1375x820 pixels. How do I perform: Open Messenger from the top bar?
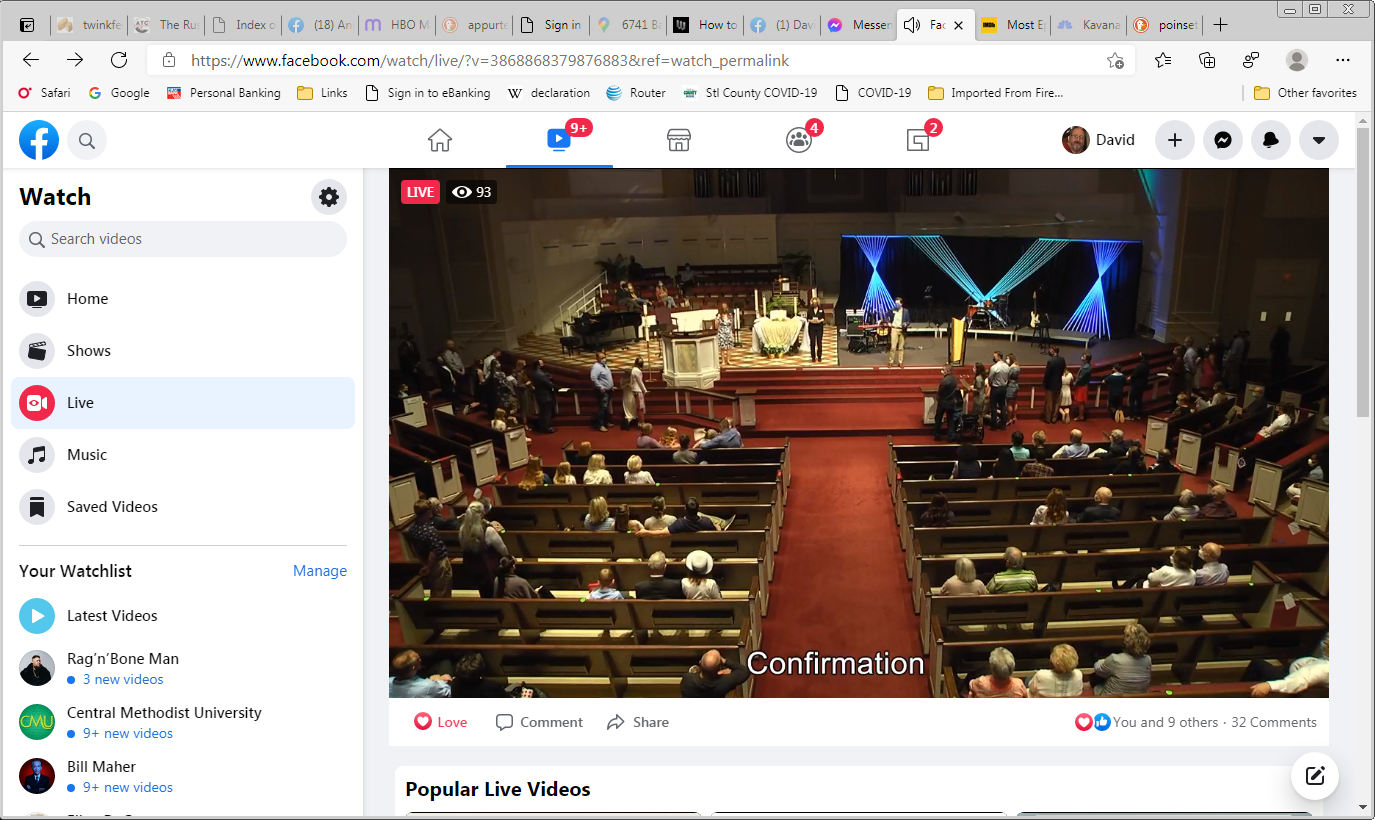1222,140
